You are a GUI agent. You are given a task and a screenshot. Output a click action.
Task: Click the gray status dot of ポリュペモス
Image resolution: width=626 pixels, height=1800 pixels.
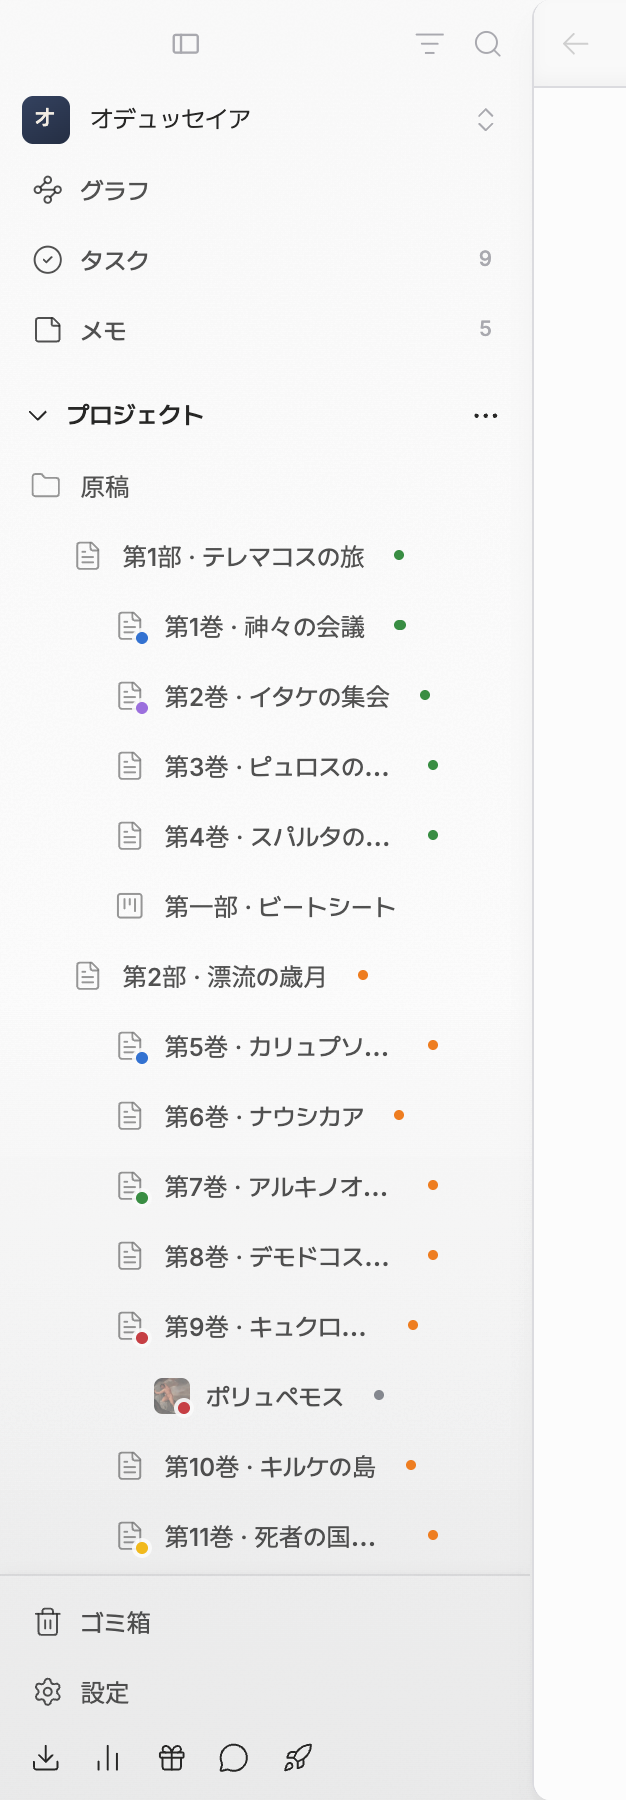click(379, 1395)
